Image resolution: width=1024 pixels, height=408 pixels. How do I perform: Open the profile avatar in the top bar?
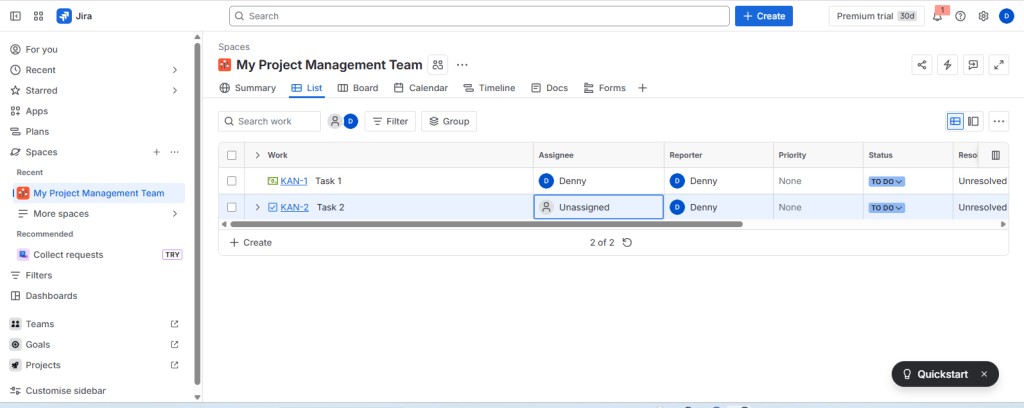tap(1006, 16)
